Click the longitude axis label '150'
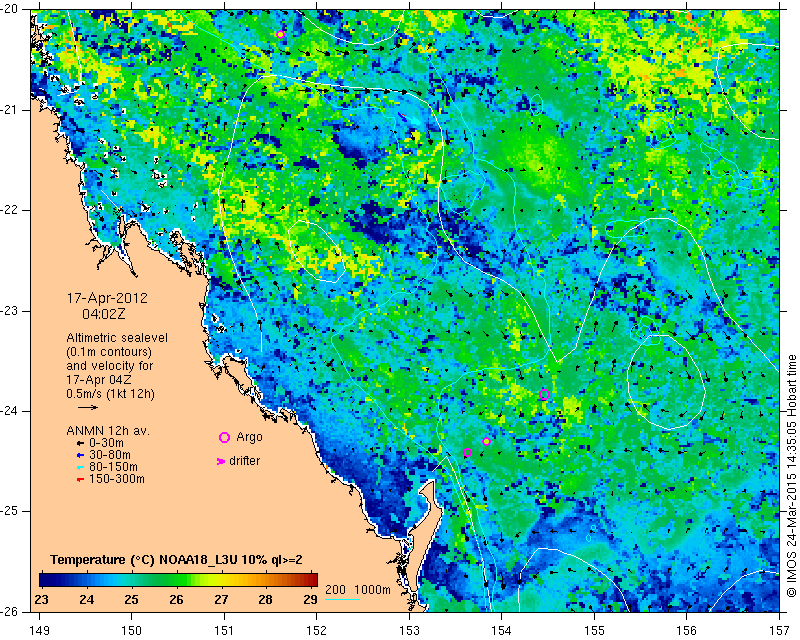The width and height of the screenshot is (800, 640). point(132,631)
